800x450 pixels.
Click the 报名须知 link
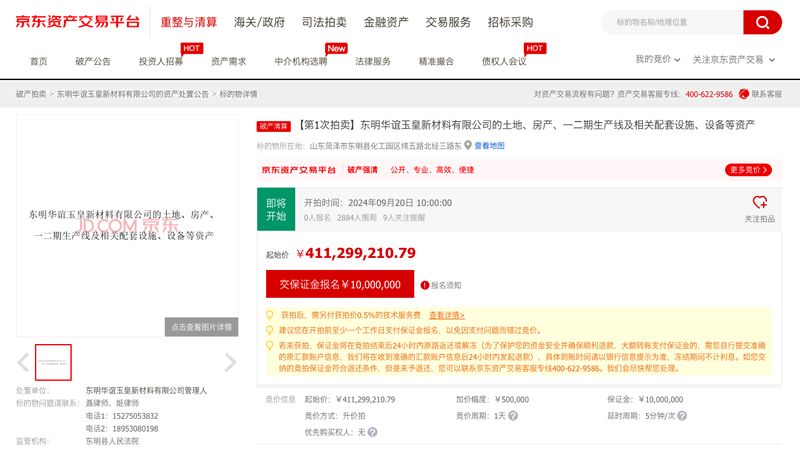coord(446,285)
